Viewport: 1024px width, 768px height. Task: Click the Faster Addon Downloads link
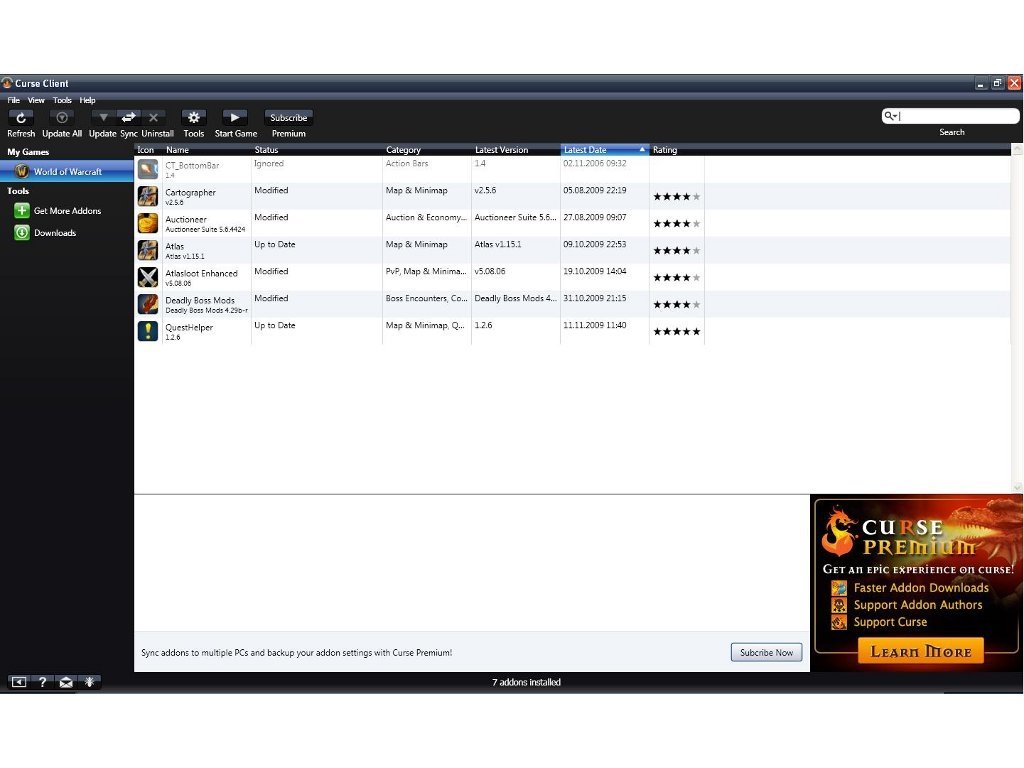921,588
